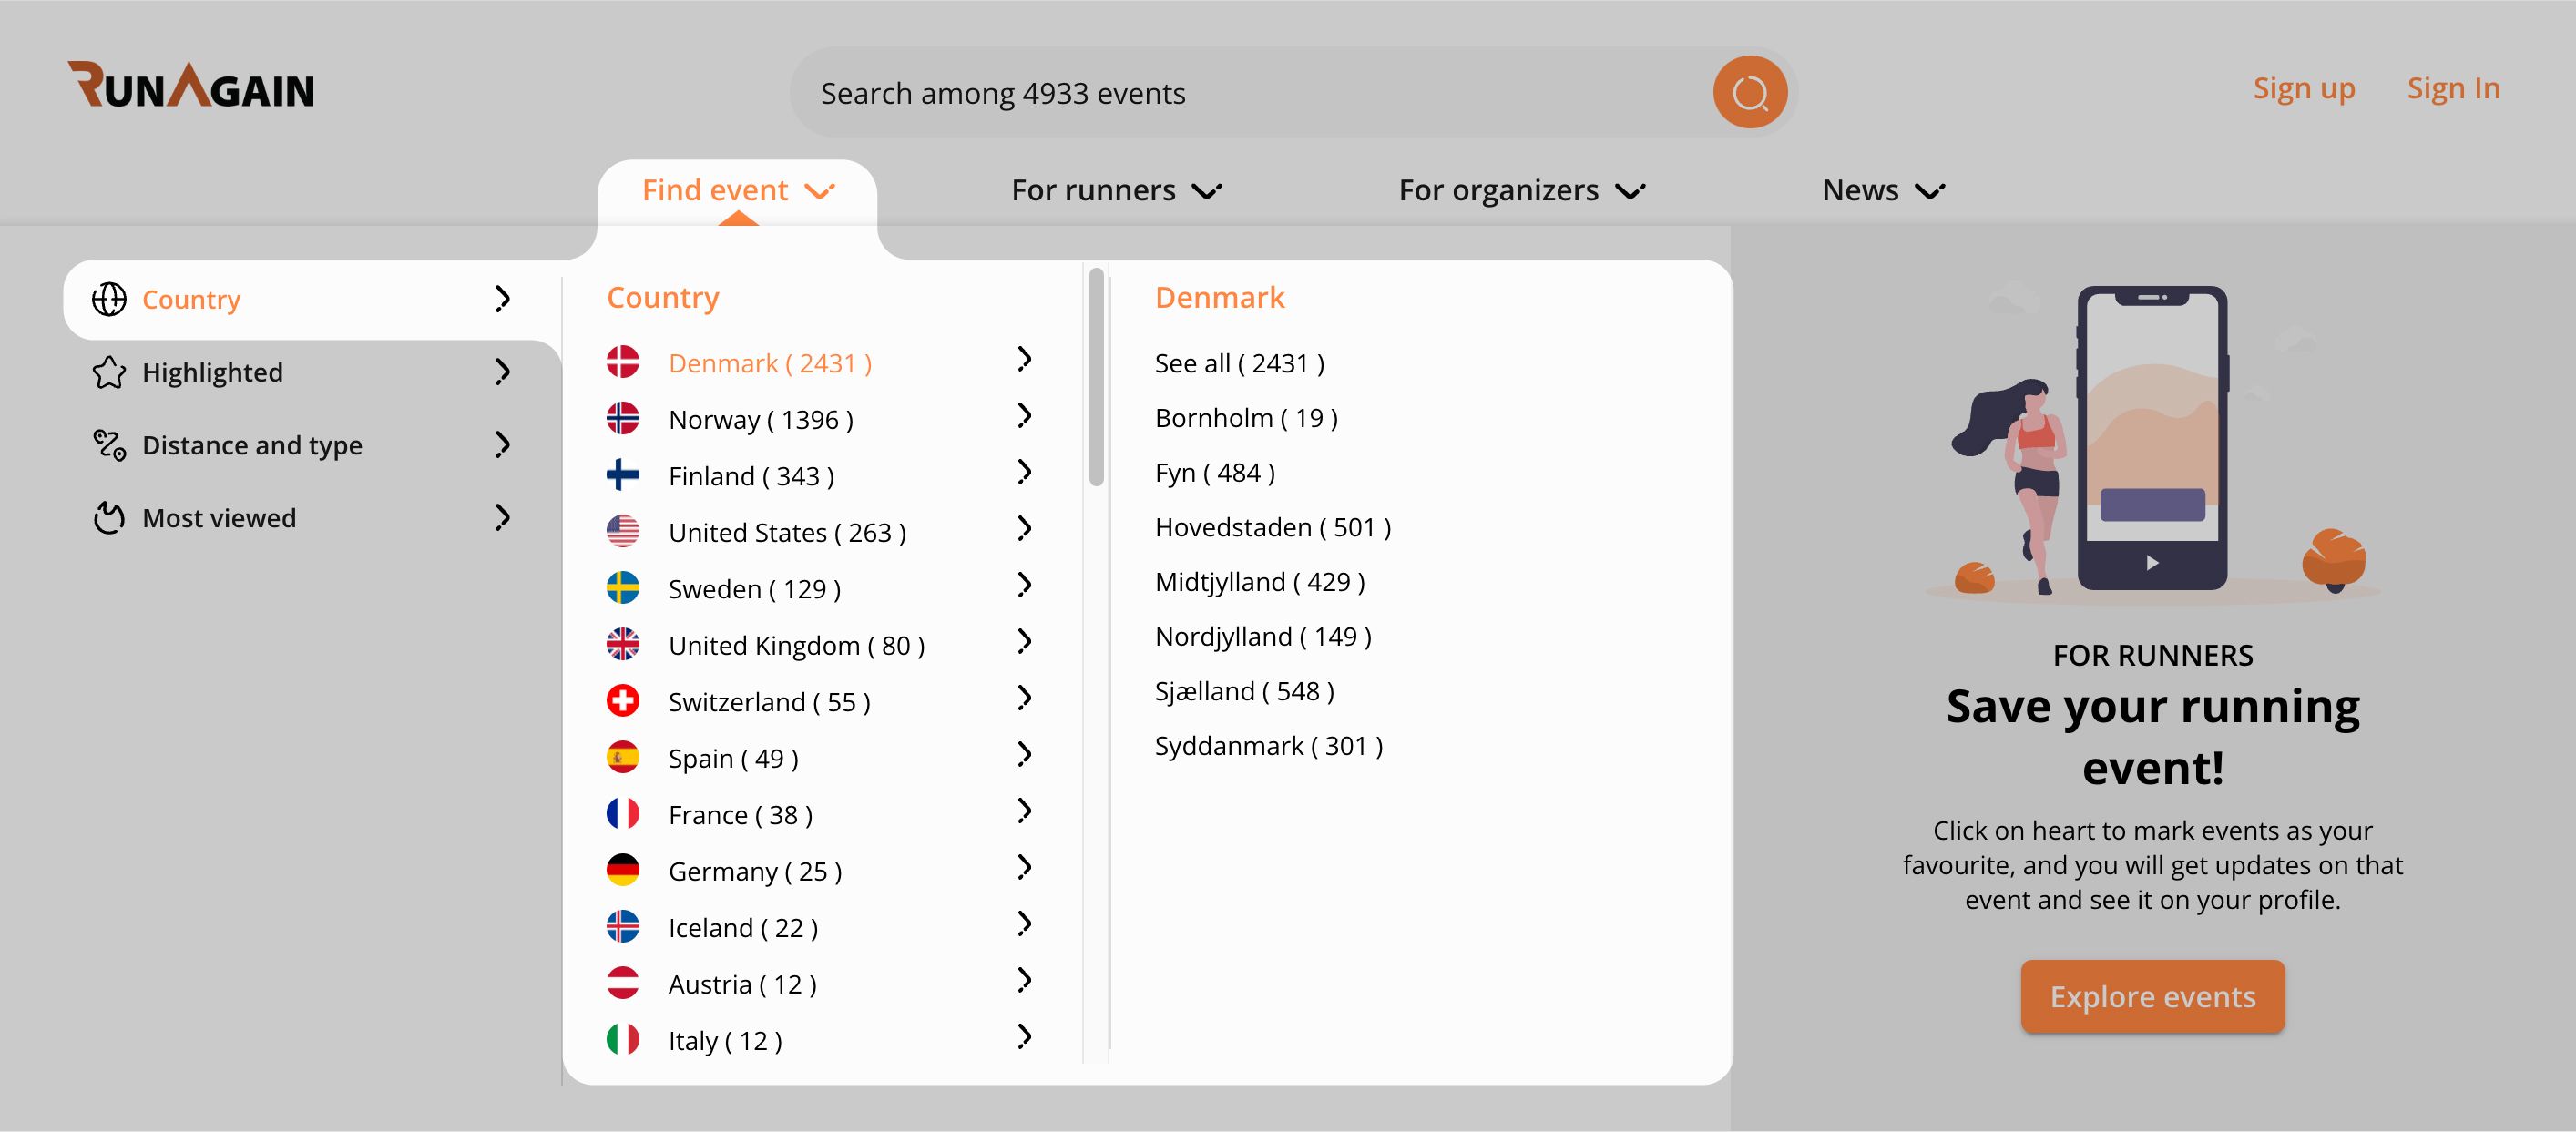Select Spain ( 49 ) country
The height and width of the screenshot is (1132, 2576).
pyautogui.click(x=733, y=758)
